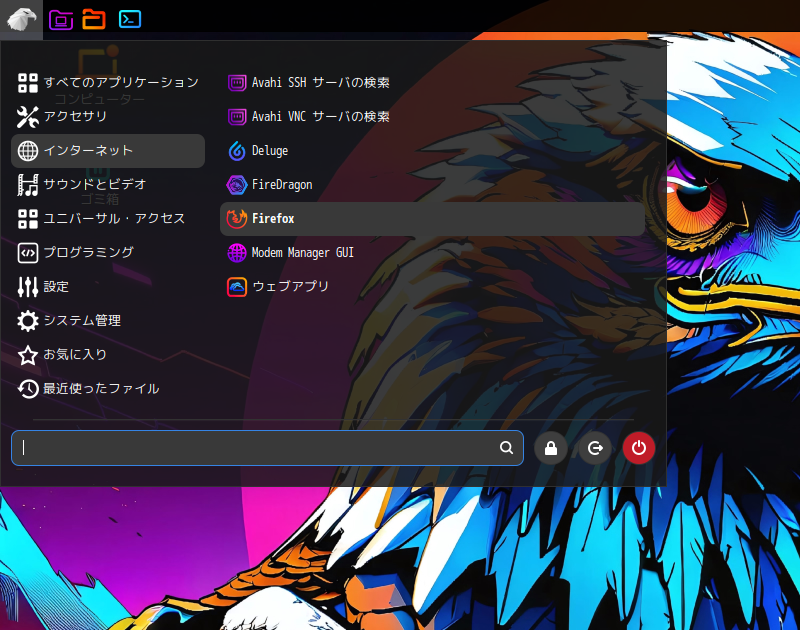
Task: Click the Firefox flame icon
Action: (x=237, y=219)
